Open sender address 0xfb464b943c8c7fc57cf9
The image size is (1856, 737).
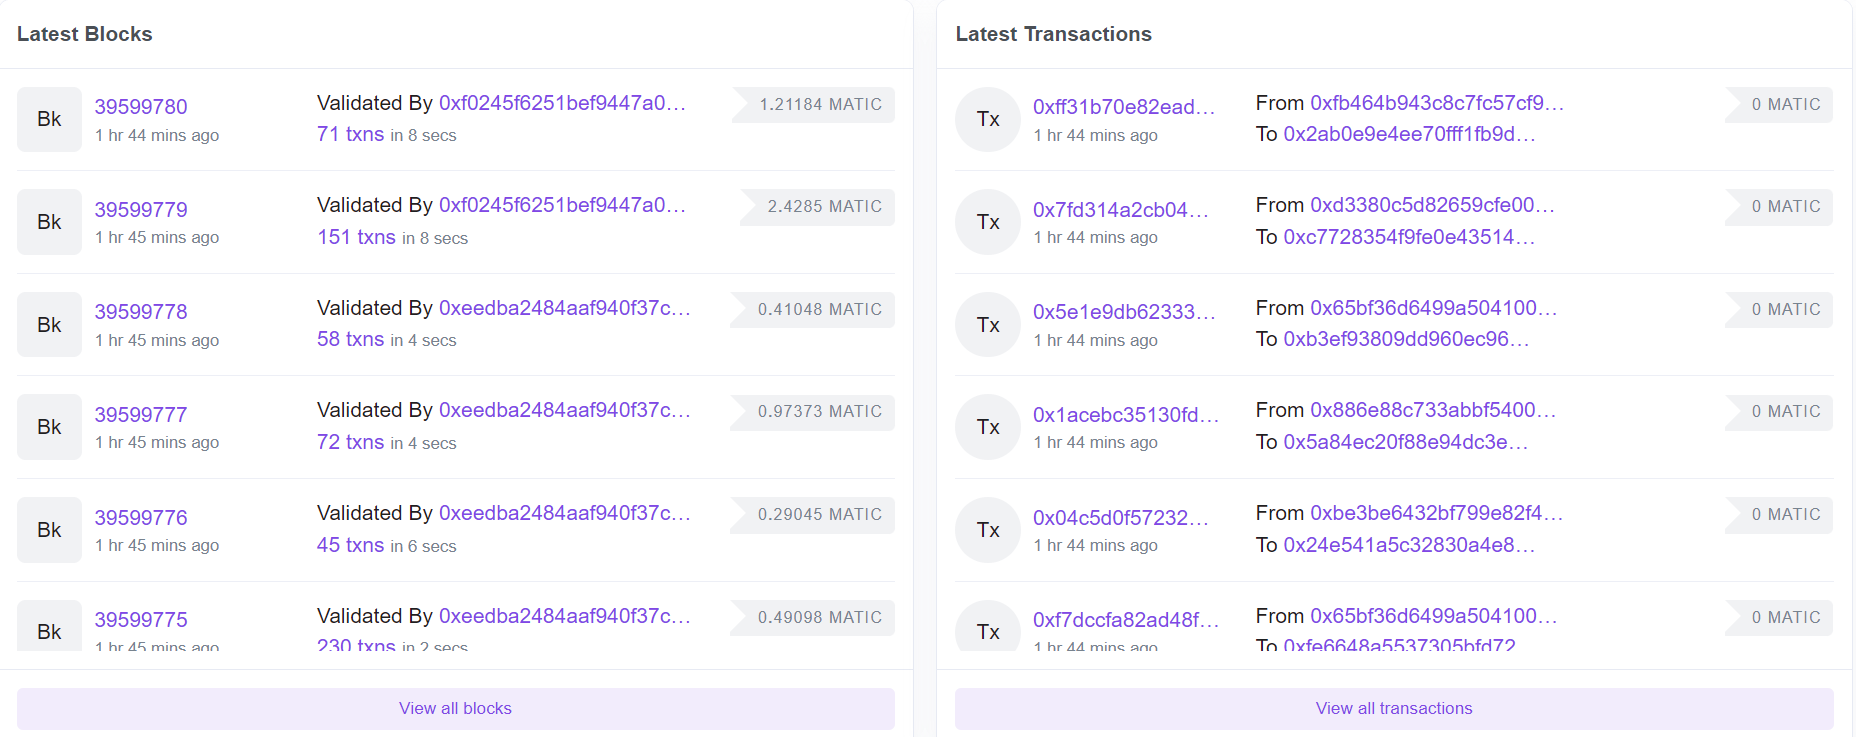[x=1436, y=103]
